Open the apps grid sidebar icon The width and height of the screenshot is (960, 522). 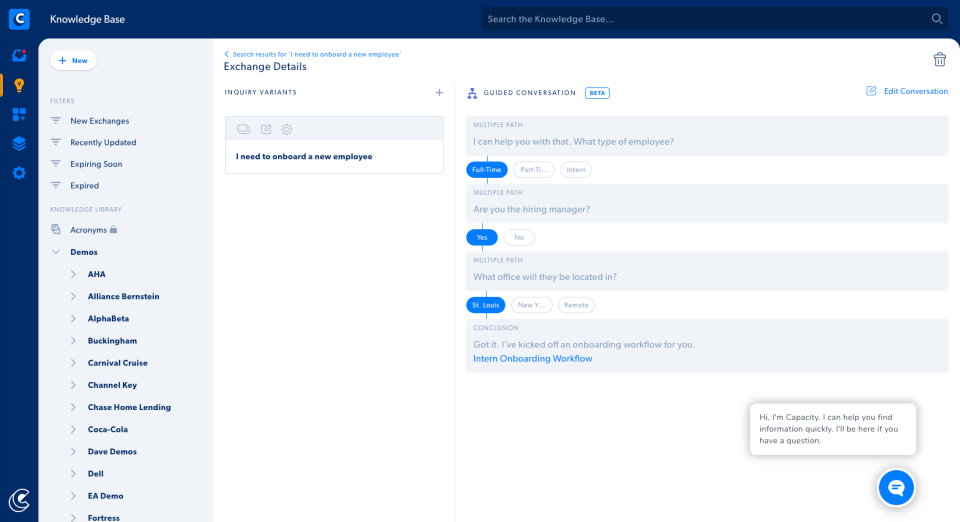tap(19, 114)
